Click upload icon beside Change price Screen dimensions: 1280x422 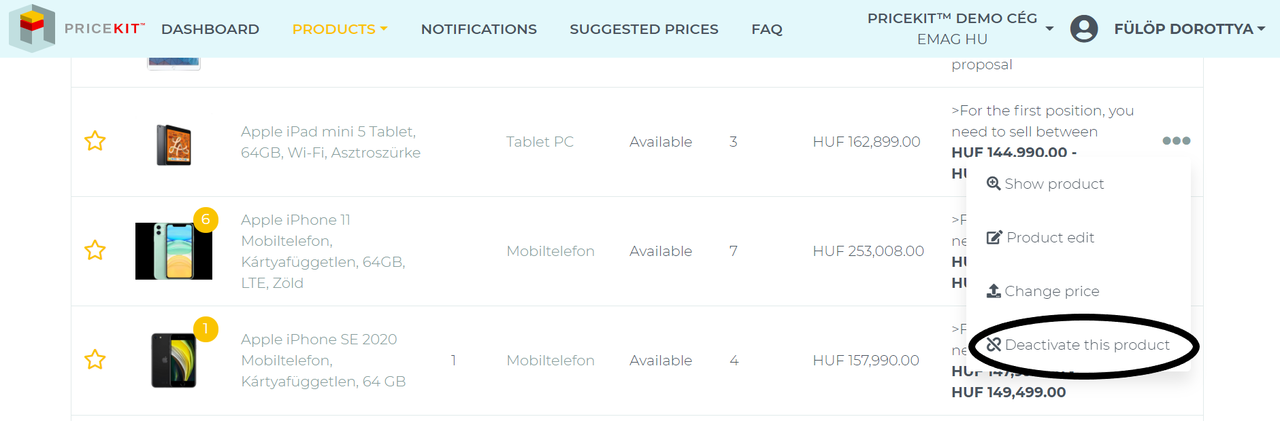point(993,291)
